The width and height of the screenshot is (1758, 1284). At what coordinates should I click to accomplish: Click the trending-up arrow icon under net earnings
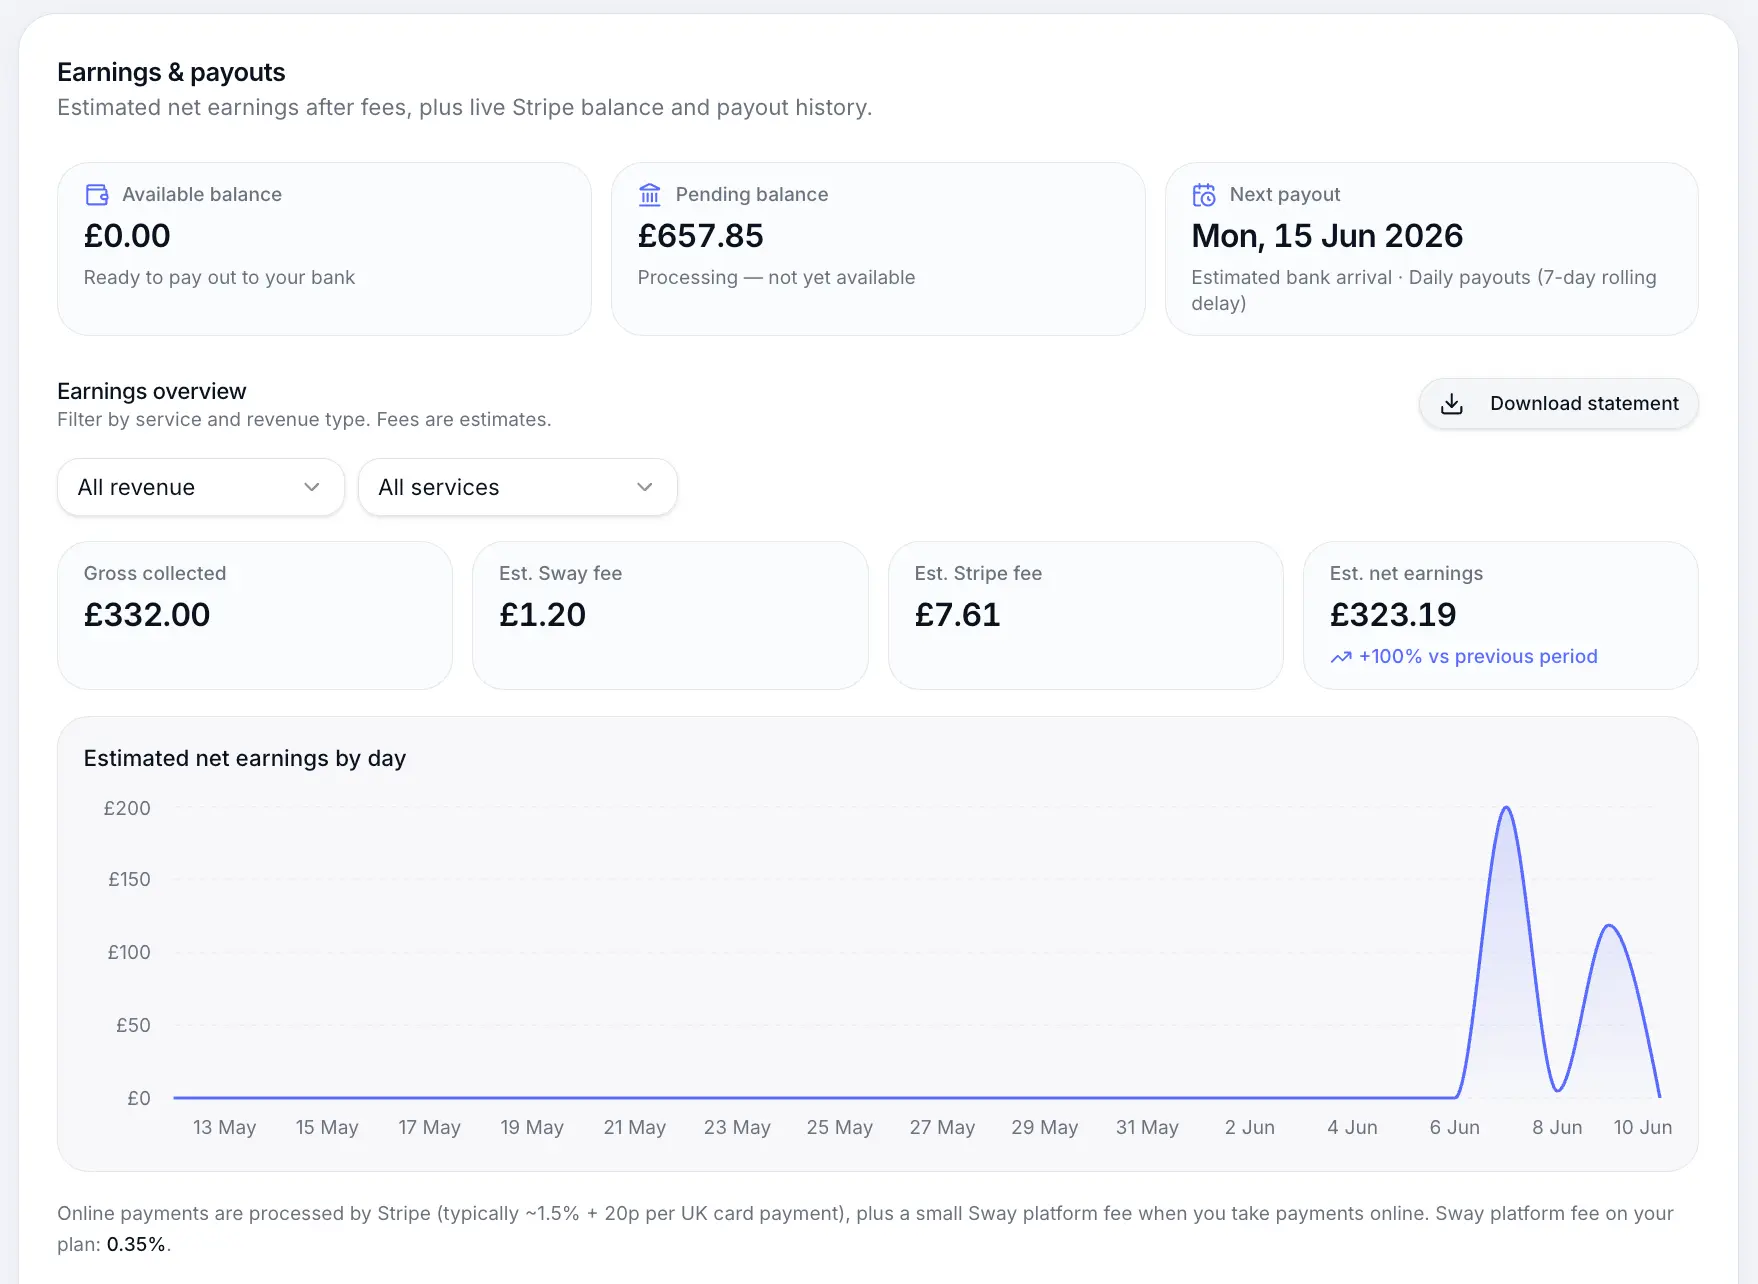1341,657
